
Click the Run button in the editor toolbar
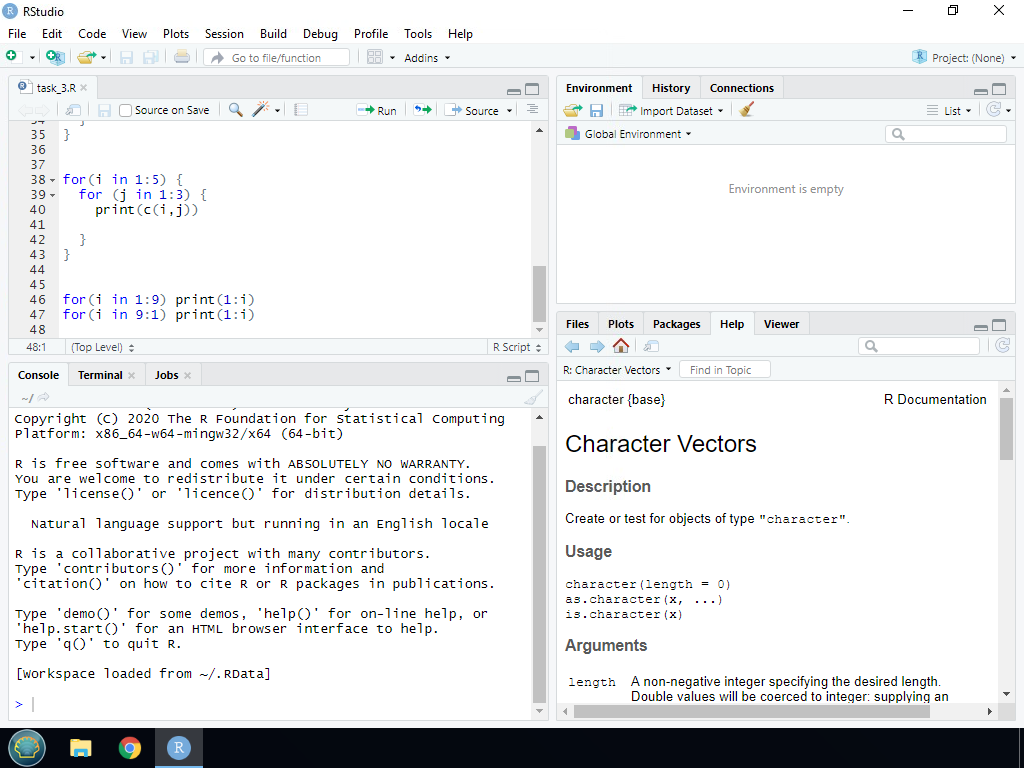(x=377, y=110)
